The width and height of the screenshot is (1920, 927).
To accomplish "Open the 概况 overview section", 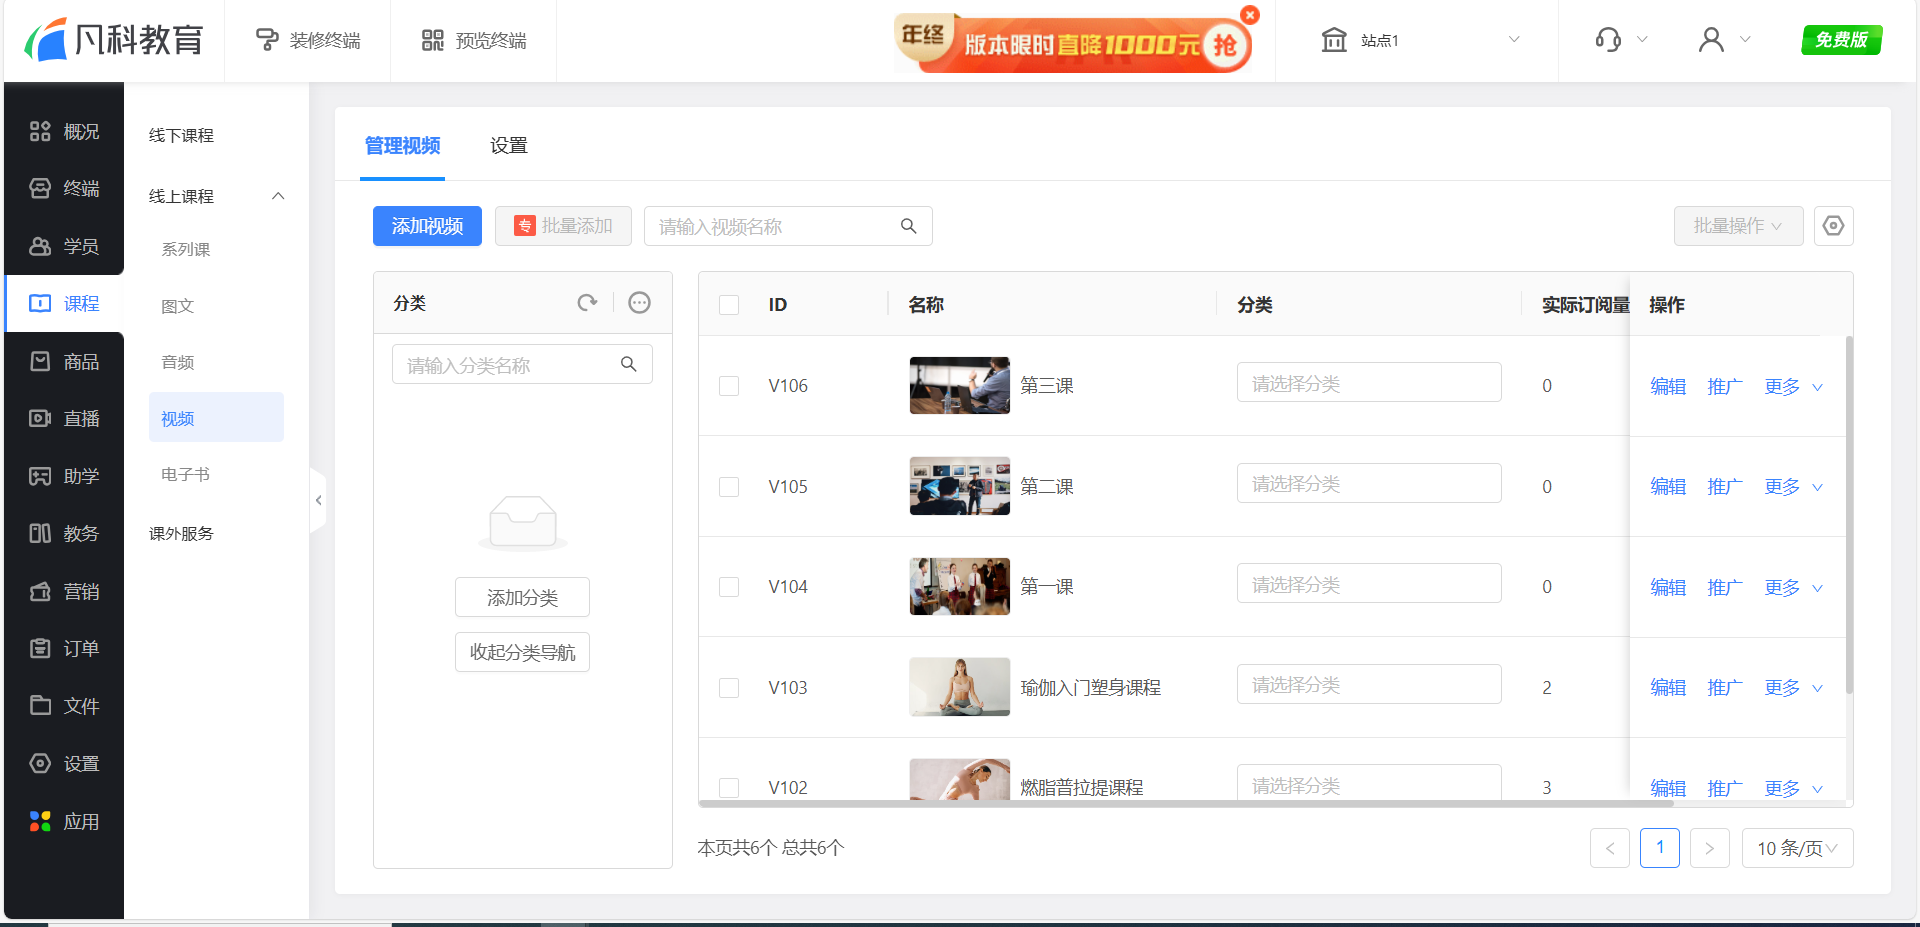I will (x=64, y=130).
